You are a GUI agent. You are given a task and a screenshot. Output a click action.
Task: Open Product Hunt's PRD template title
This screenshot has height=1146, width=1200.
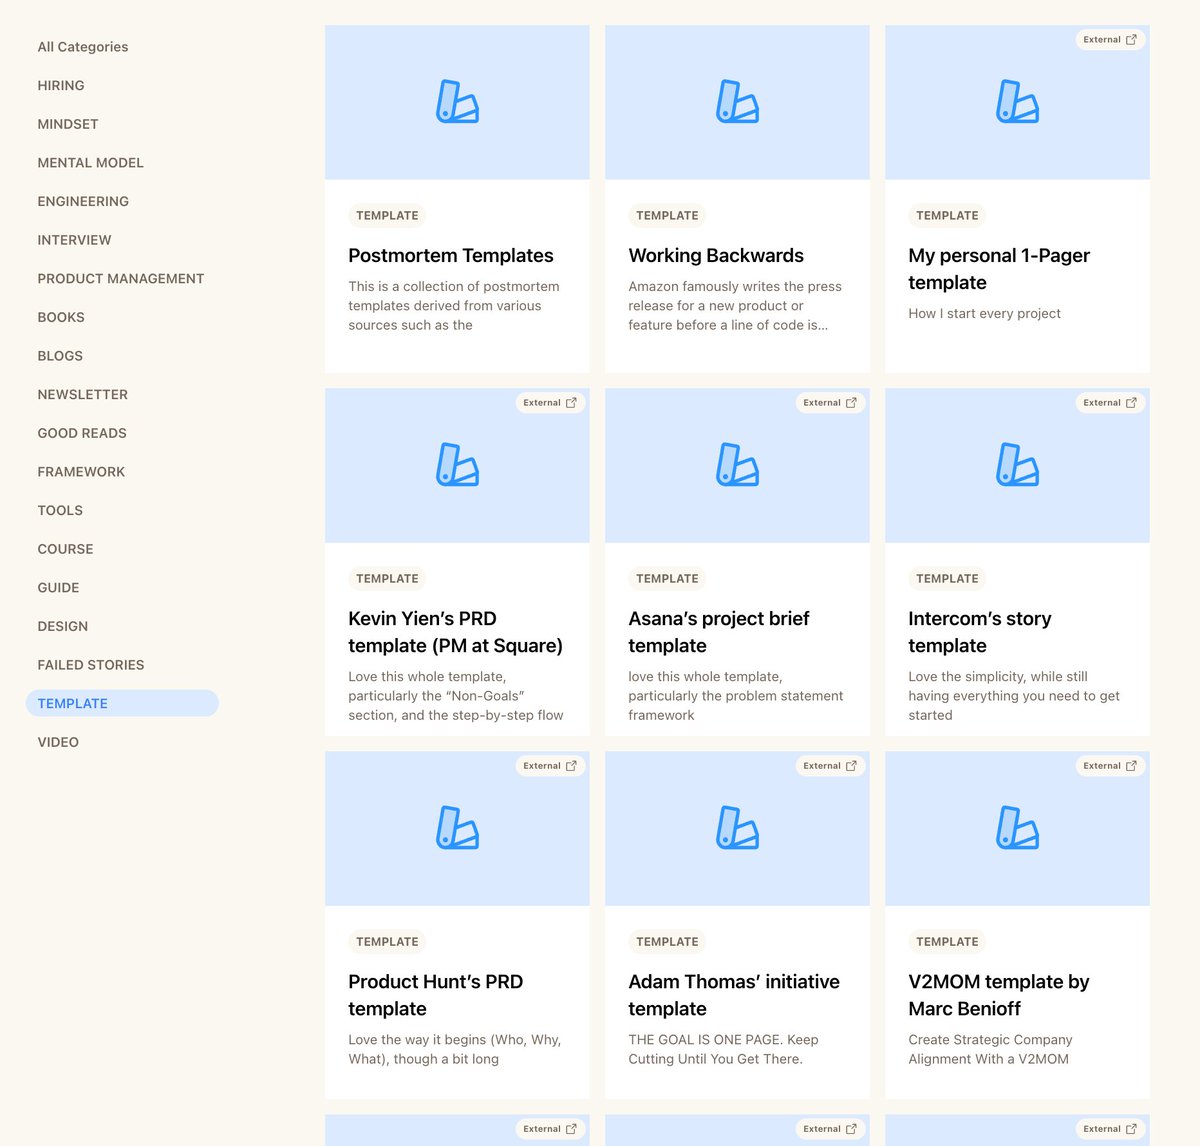[436, 995]
